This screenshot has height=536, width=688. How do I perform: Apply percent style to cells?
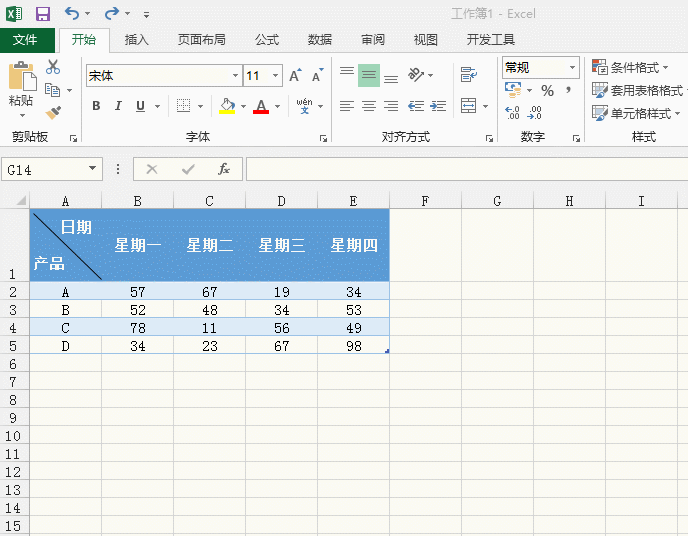click(547, 90)
